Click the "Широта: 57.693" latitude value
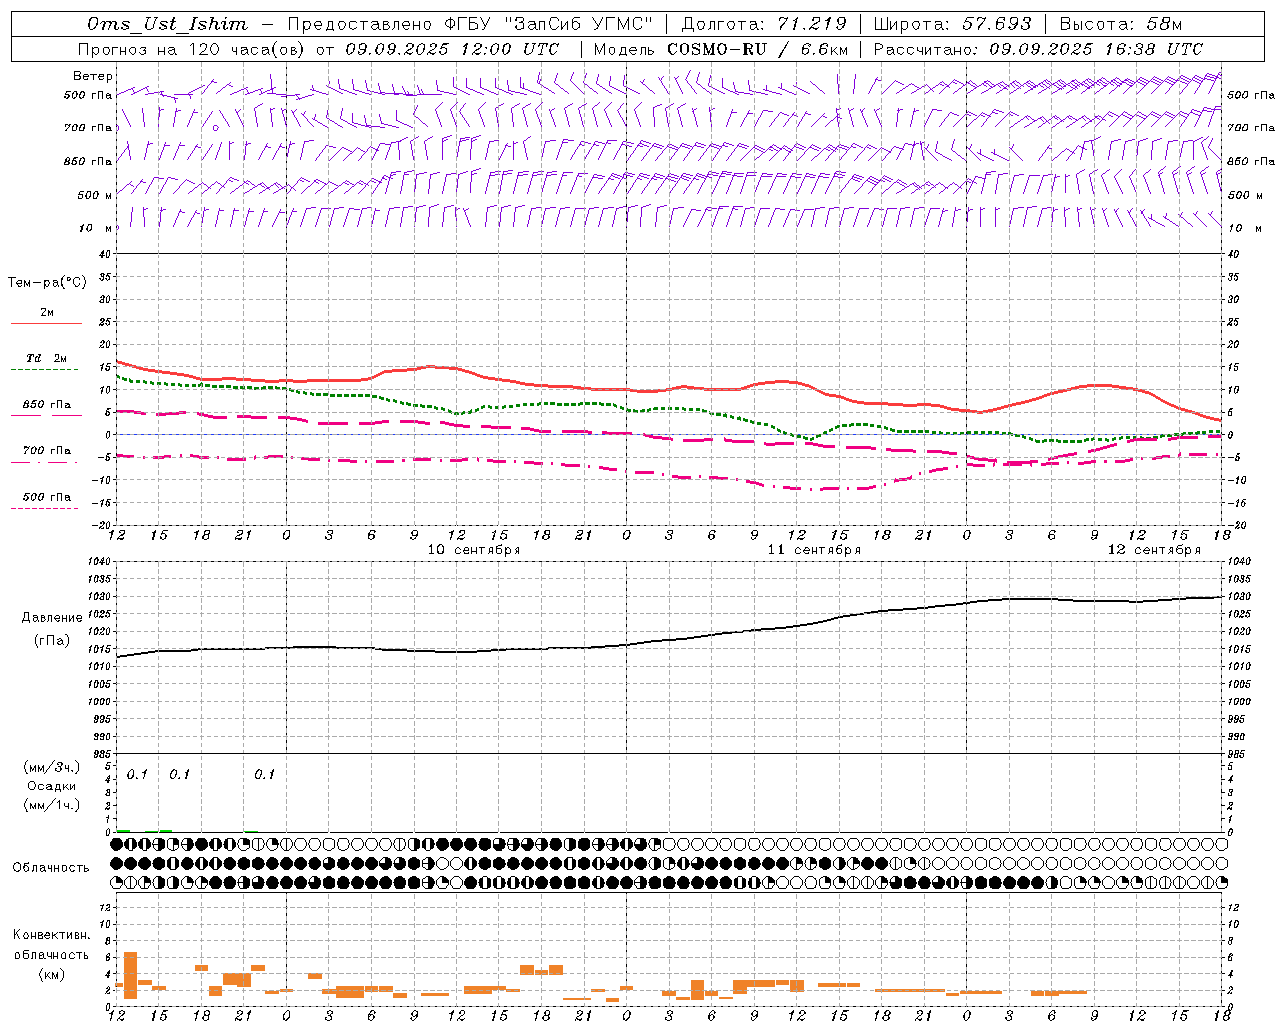Screen dimensions: 1280x1024 tap(952, 24)
